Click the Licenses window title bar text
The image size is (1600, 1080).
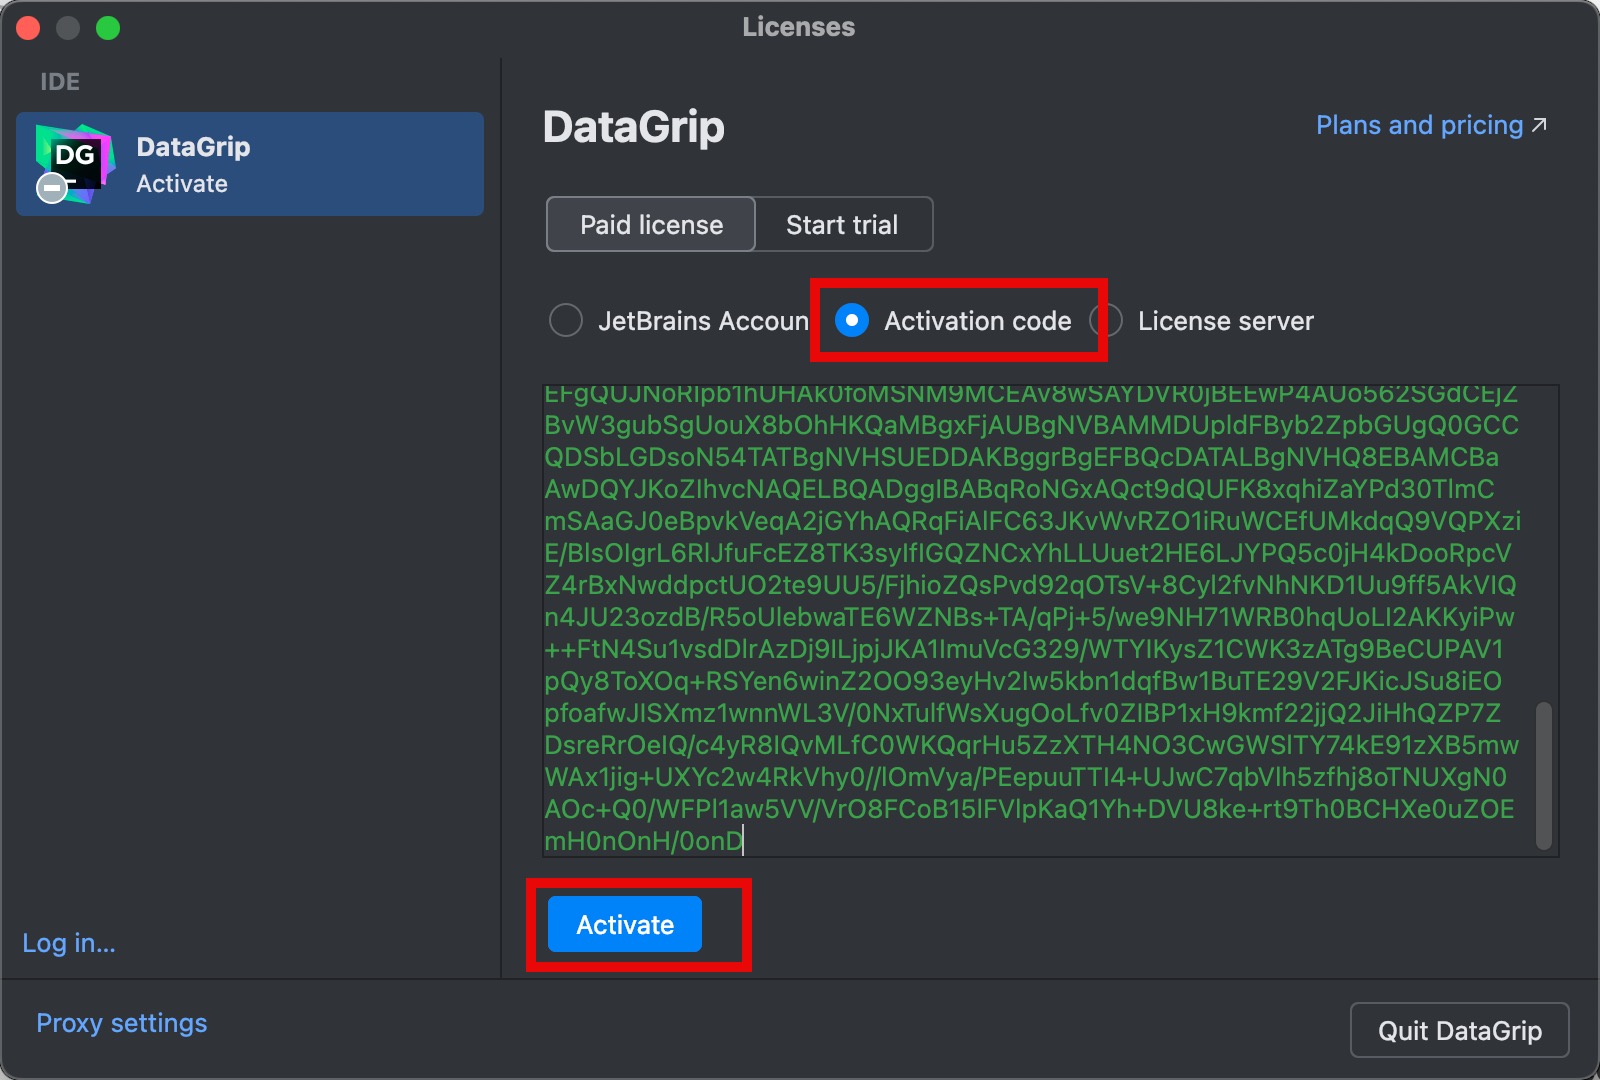pyautogui.click(x=798, y=27)
